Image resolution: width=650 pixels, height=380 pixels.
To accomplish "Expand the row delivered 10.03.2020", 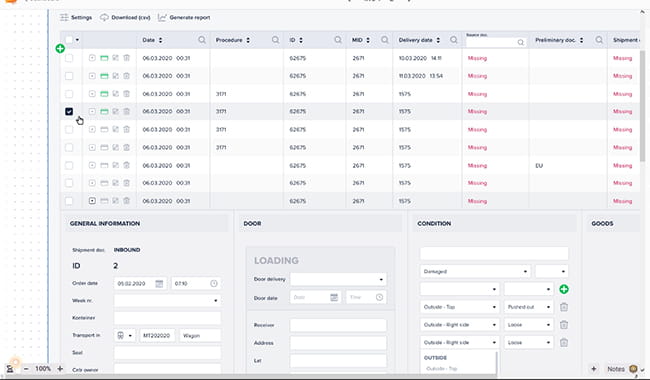I will 92,58.
